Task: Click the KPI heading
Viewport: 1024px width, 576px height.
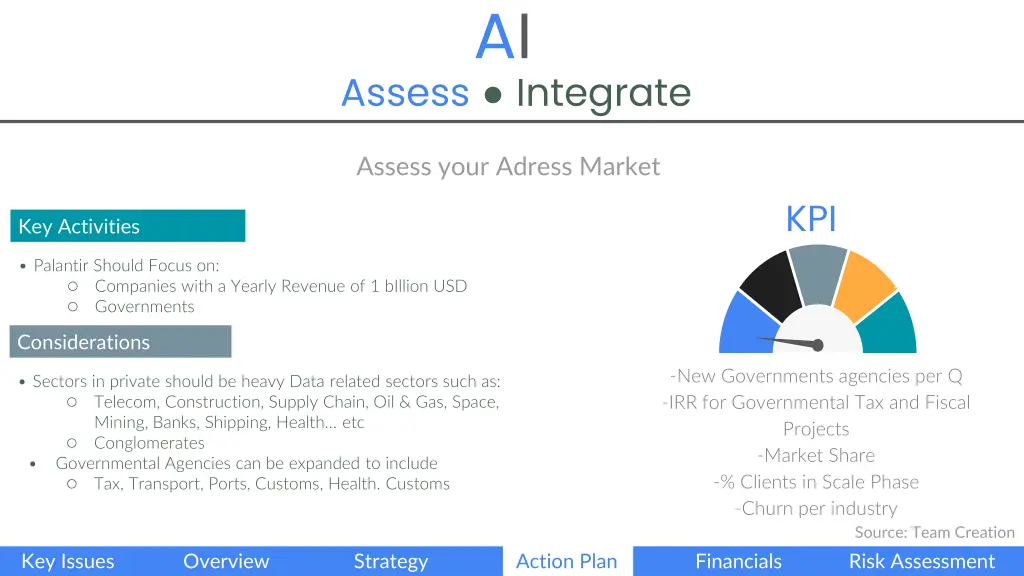Action: tap(810, 219)
